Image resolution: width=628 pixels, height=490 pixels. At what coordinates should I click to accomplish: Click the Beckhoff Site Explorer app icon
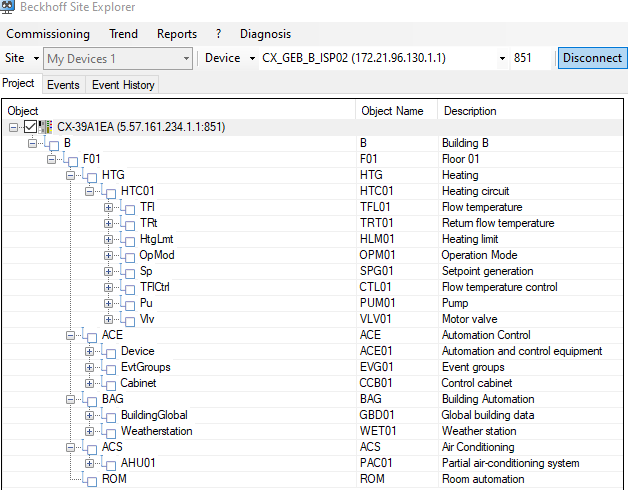[x=7, y=6]
